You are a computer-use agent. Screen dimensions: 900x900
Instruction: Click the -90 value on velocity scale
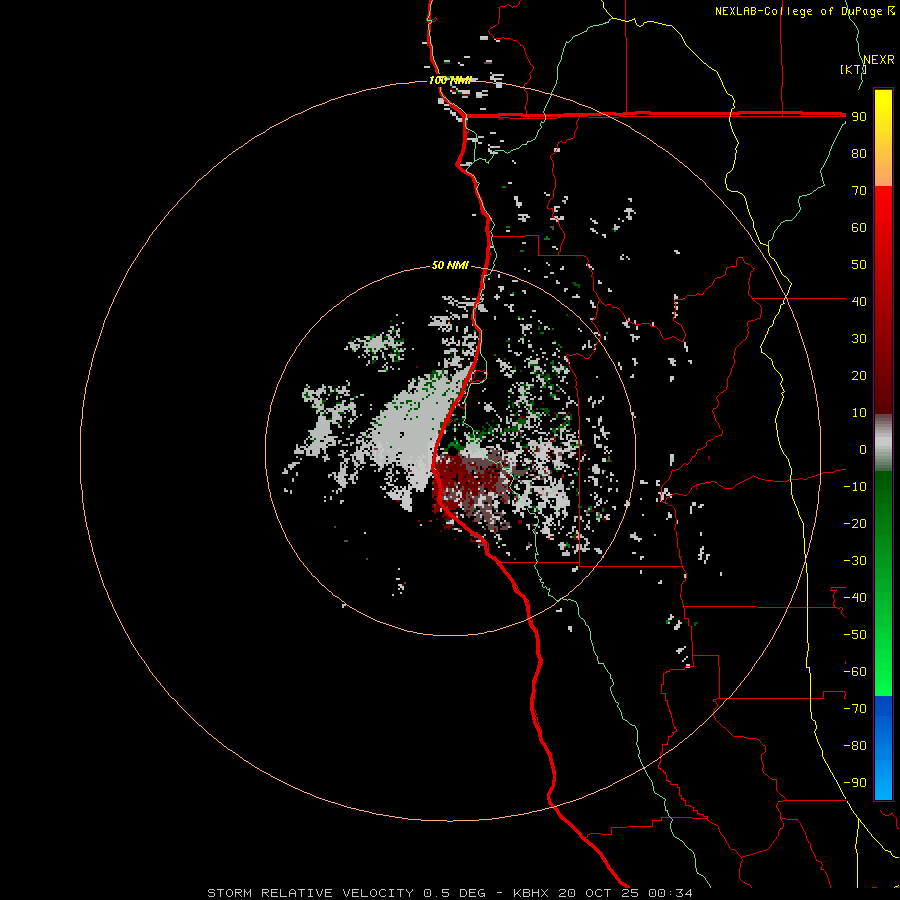855,782
